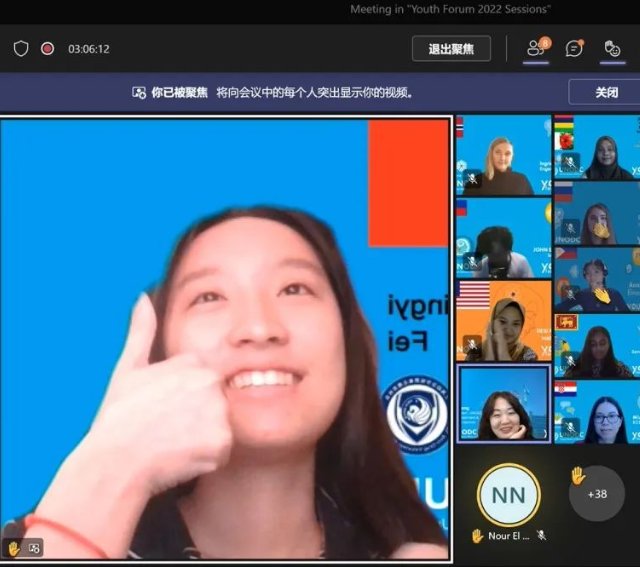Image resolution: width=640 pixels, height=567 pixels.
Task: Select the thumbnail with Sri Lanka flag
Action: 597,346
